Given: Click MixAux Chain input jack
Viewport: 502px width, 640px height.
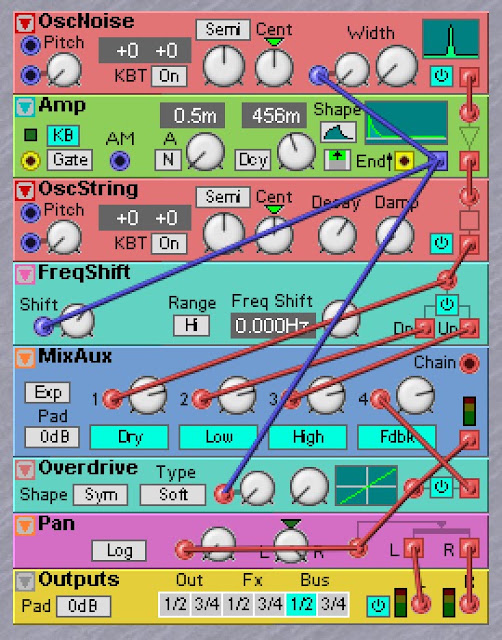Looking at the screenshot, I should pyautogui.click(x=469, y=363).
